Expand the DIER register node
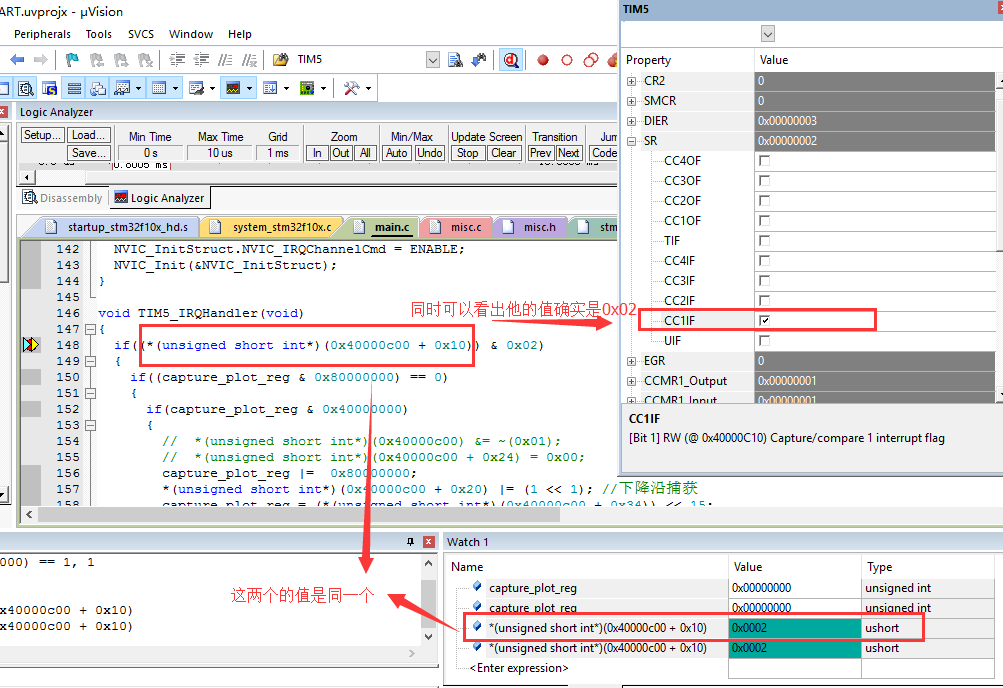This screenshot has height=688, width=1003. (631, 121)
